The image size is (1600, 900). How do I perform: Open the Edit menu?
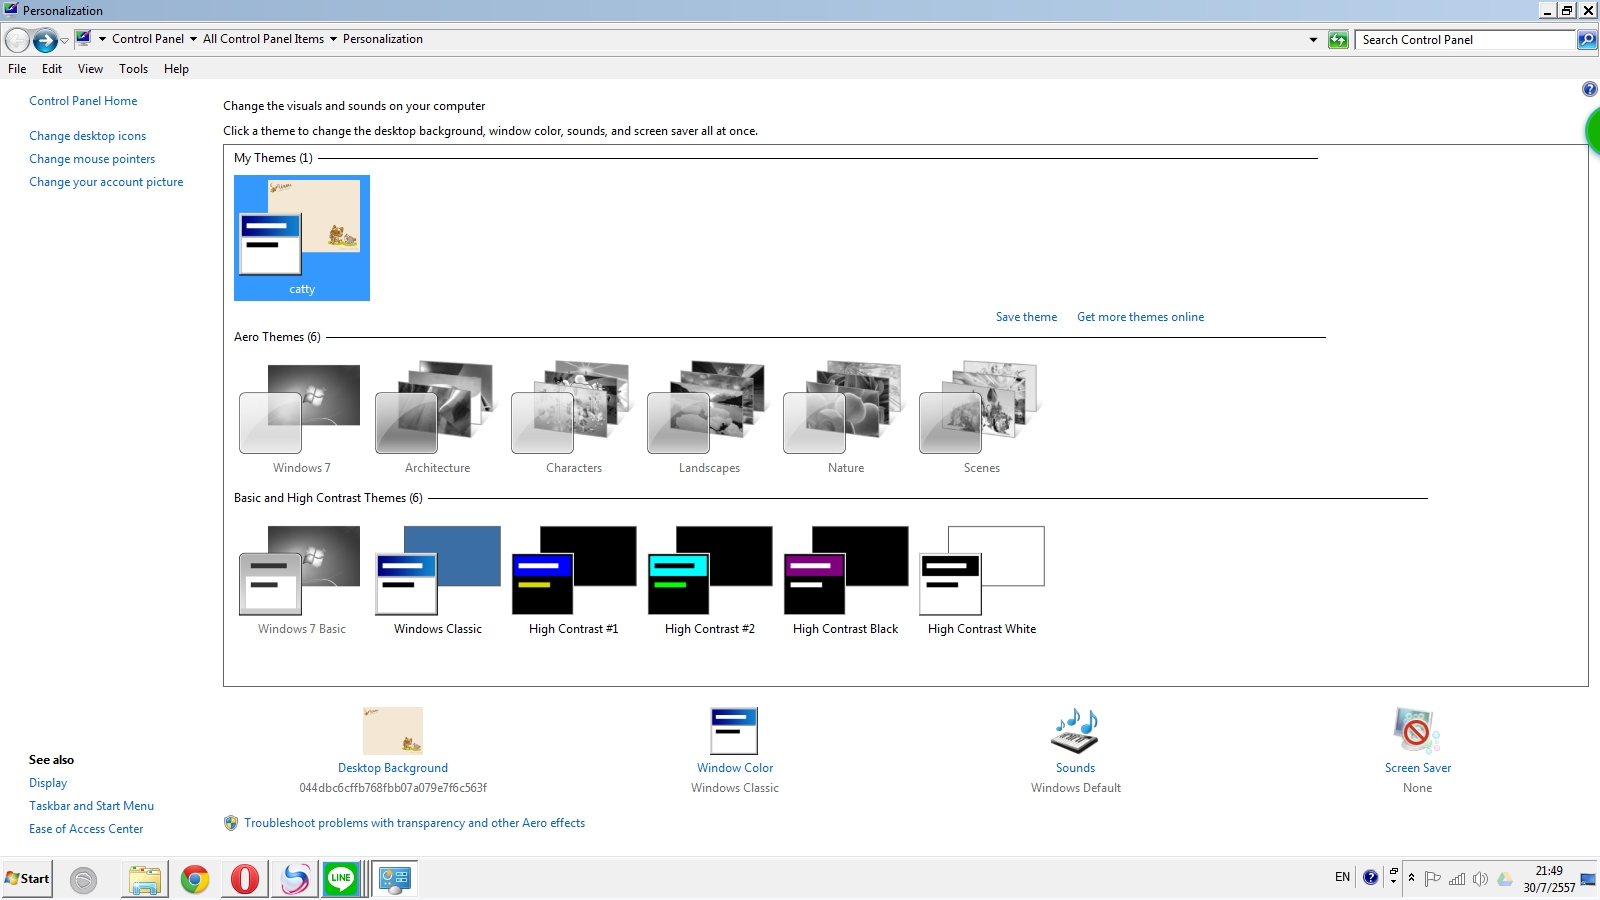[x=52, y=69]
